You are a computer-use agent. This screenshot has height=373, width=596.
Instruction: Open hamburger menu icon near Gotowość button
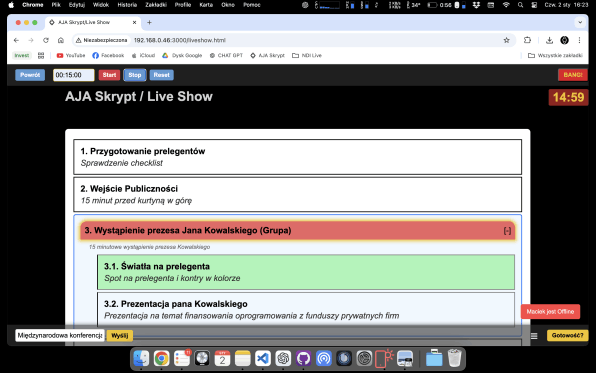pos(534,336)
